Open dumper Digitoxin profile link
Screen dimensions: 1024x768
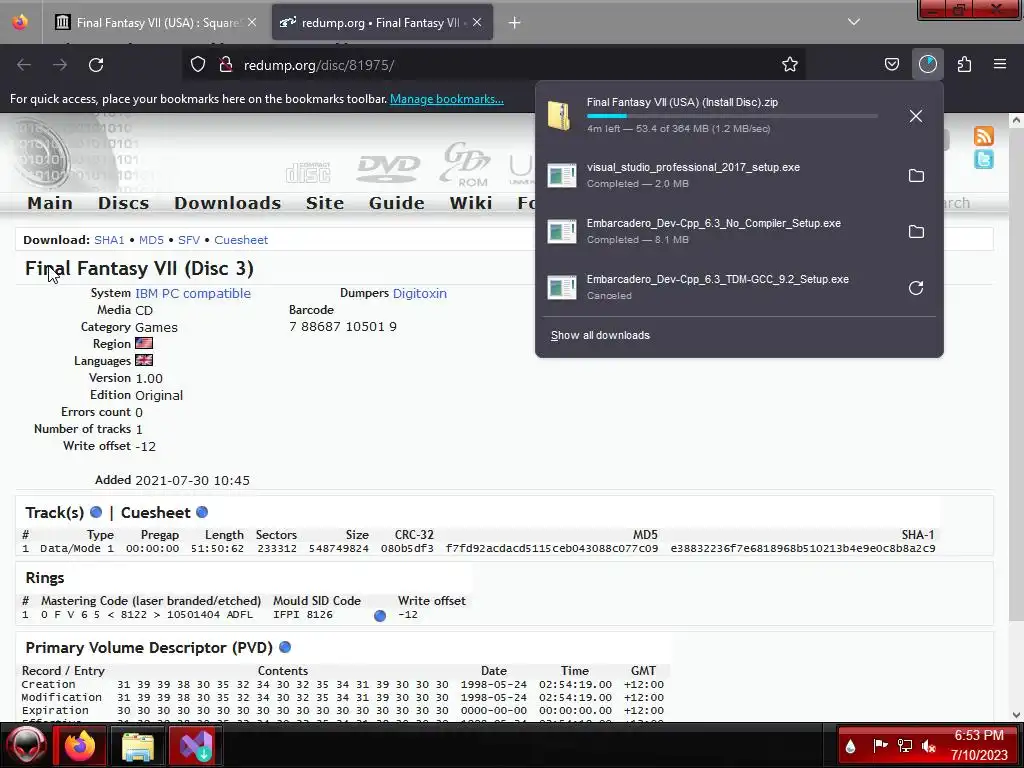420,293
